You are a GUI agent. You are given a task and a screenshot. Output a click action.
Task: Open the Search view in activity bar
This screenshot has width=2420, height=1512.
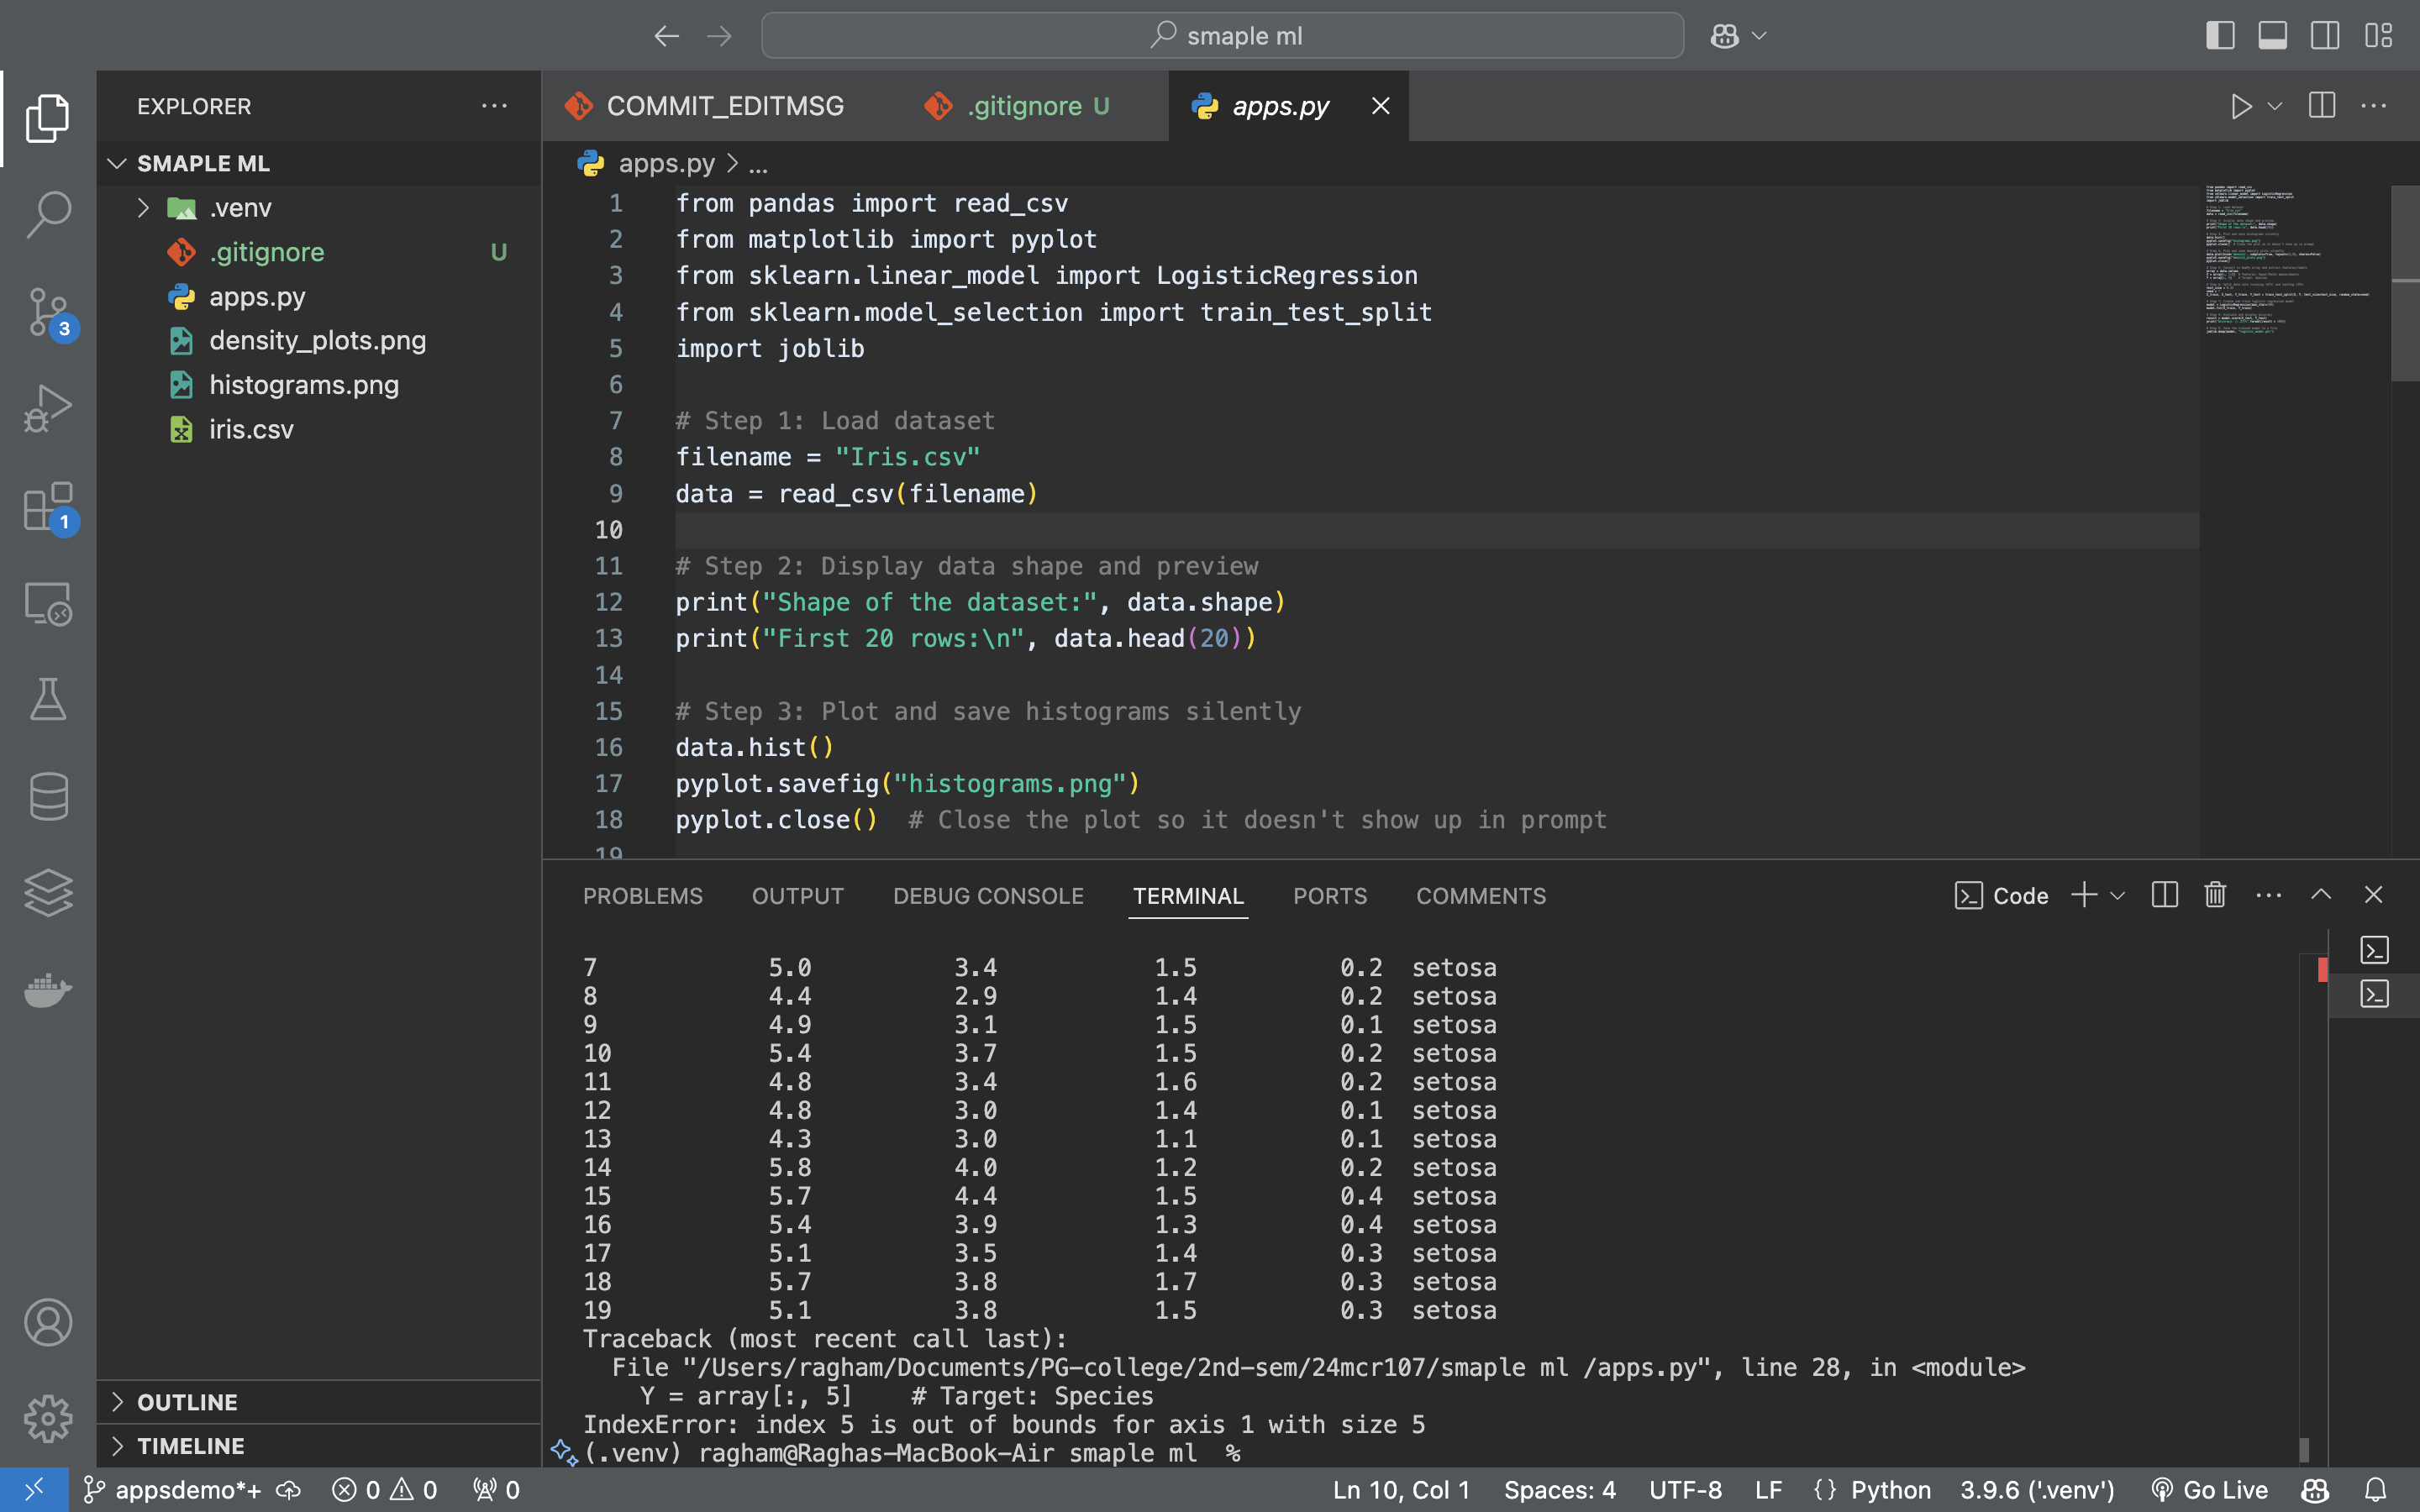click(x=47, y=214)
